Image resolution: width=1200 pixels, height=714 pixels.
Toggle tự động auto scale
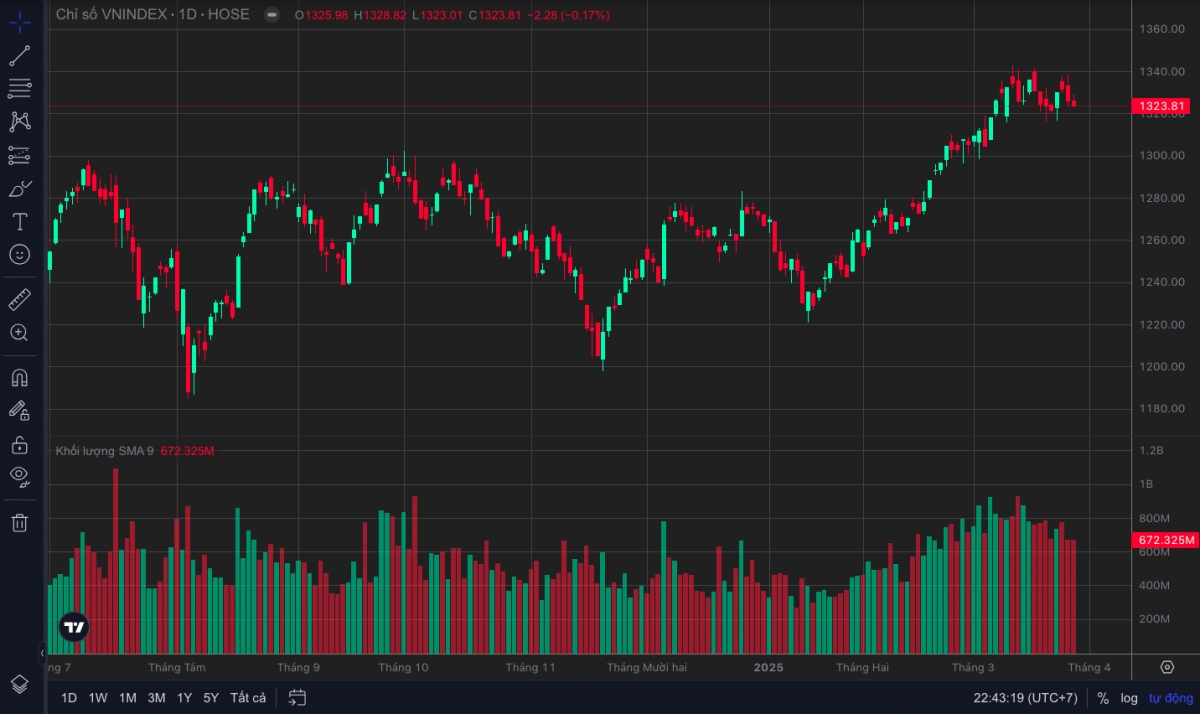(x=1169, y=697)
